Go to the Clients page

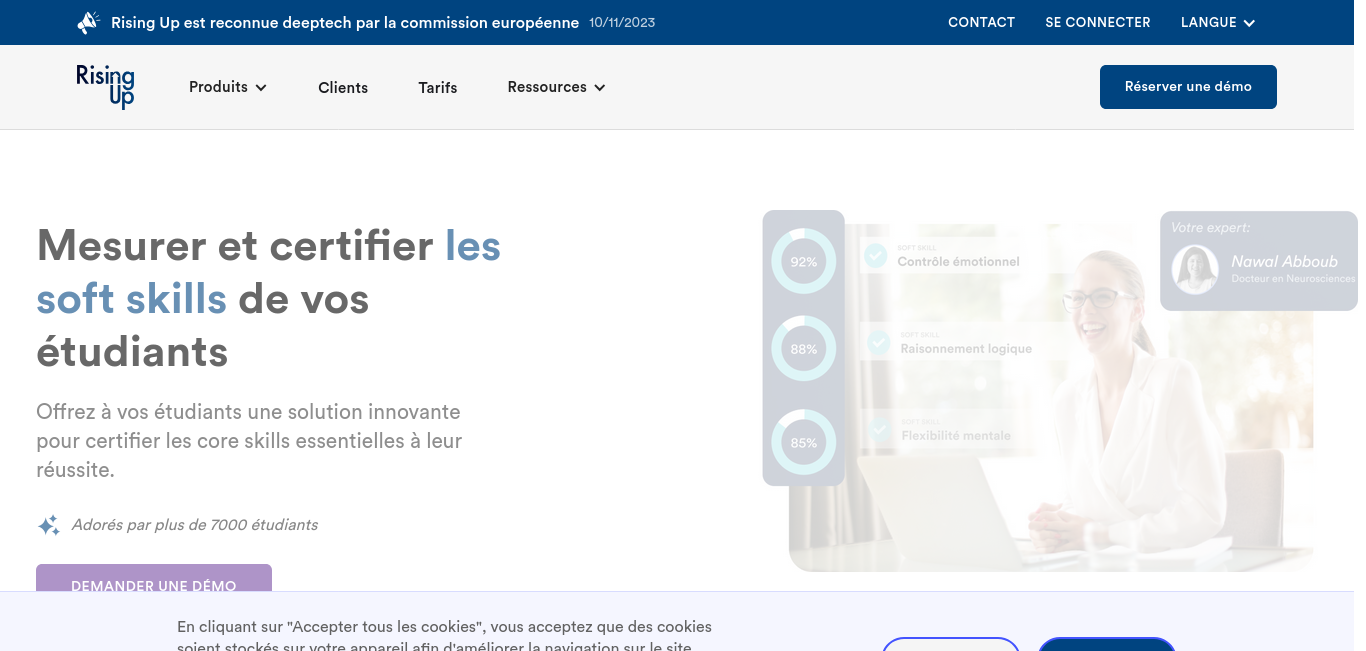click(343, 87)
